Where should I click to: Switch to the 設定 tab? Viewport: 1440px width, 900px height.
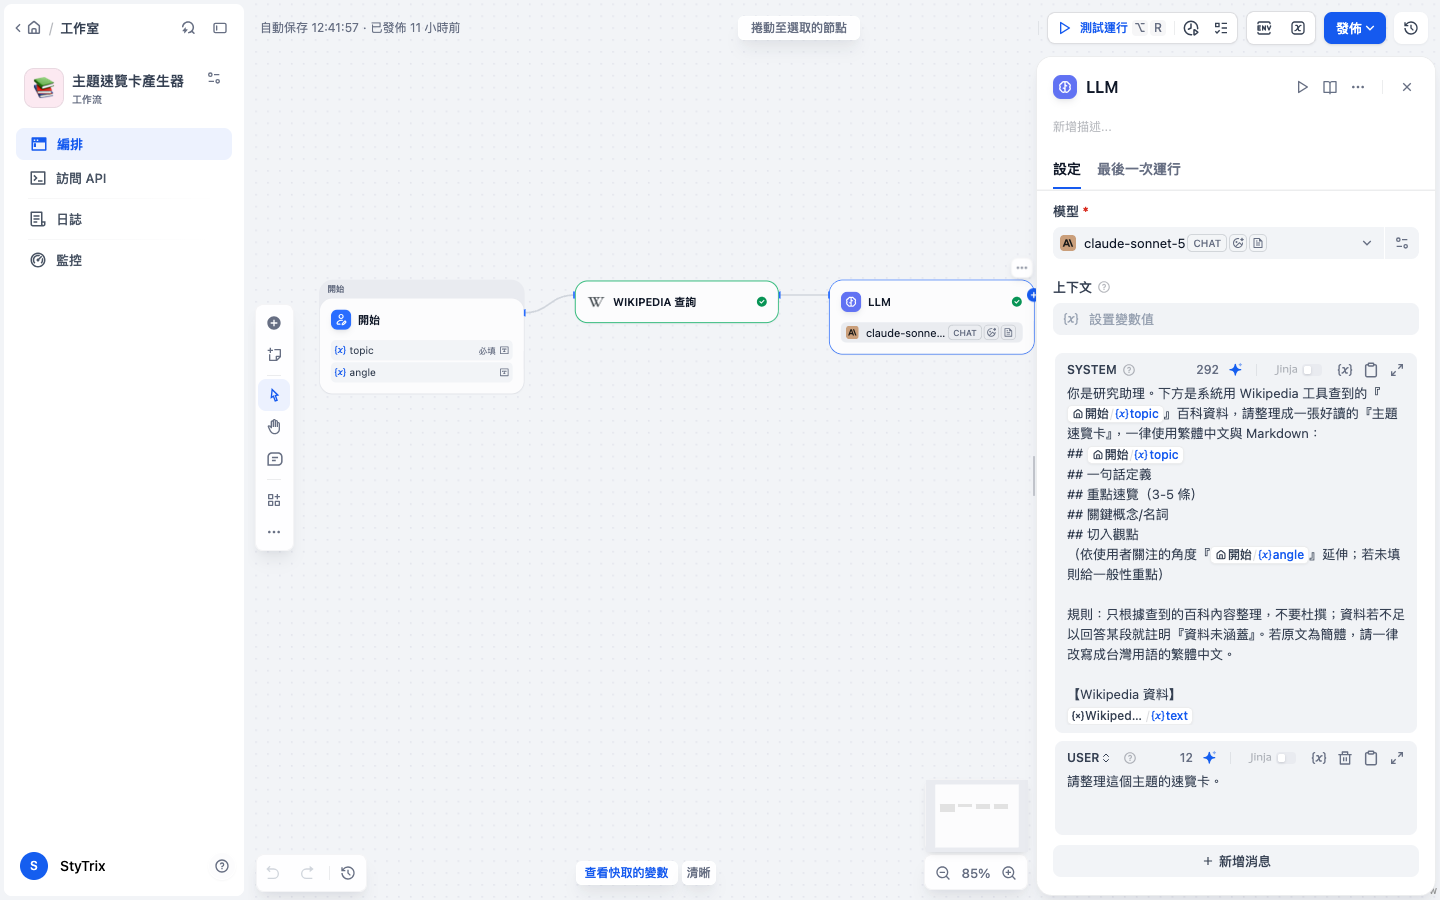coord(1067,169)
